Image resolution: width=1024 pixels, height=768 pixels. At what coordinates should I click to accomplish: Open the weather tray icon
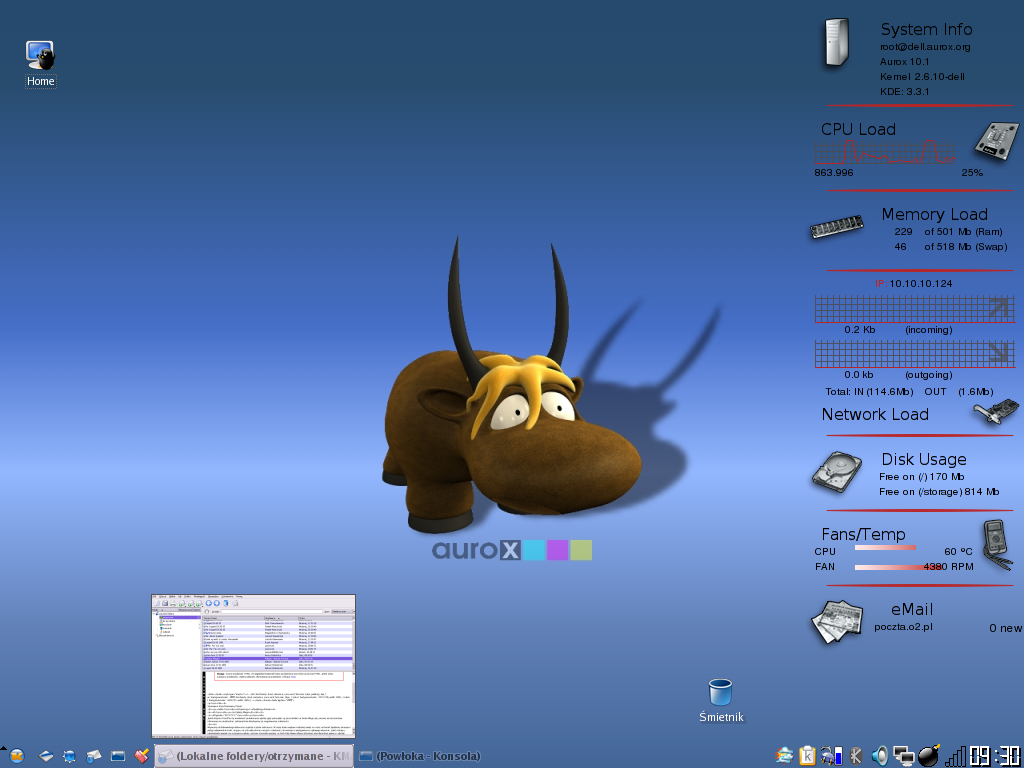pyautogui.click(x=784, y=756)
